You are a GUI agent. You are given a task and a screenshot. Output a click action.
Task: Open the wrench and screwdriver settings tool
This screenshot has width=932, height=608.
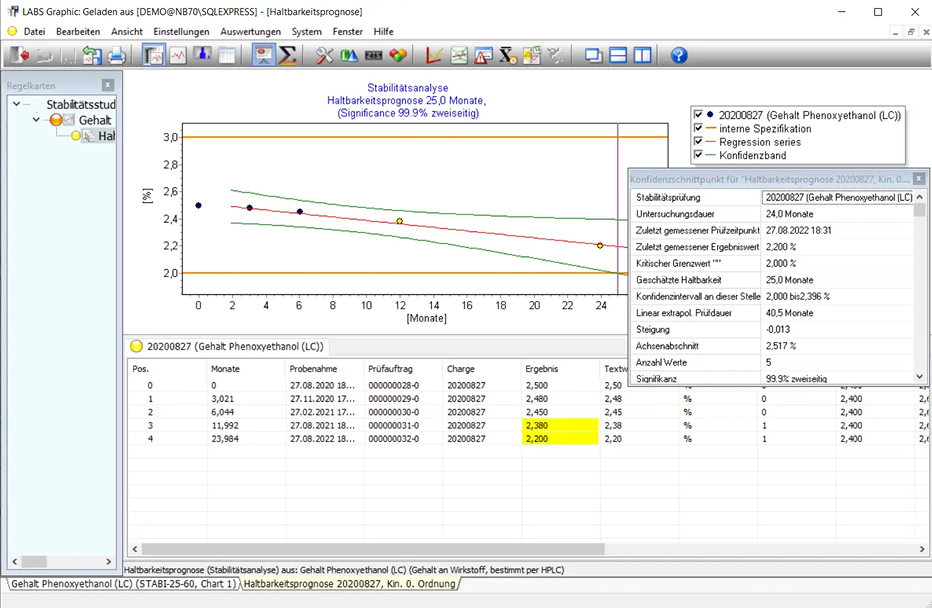[x=325, y=55]
